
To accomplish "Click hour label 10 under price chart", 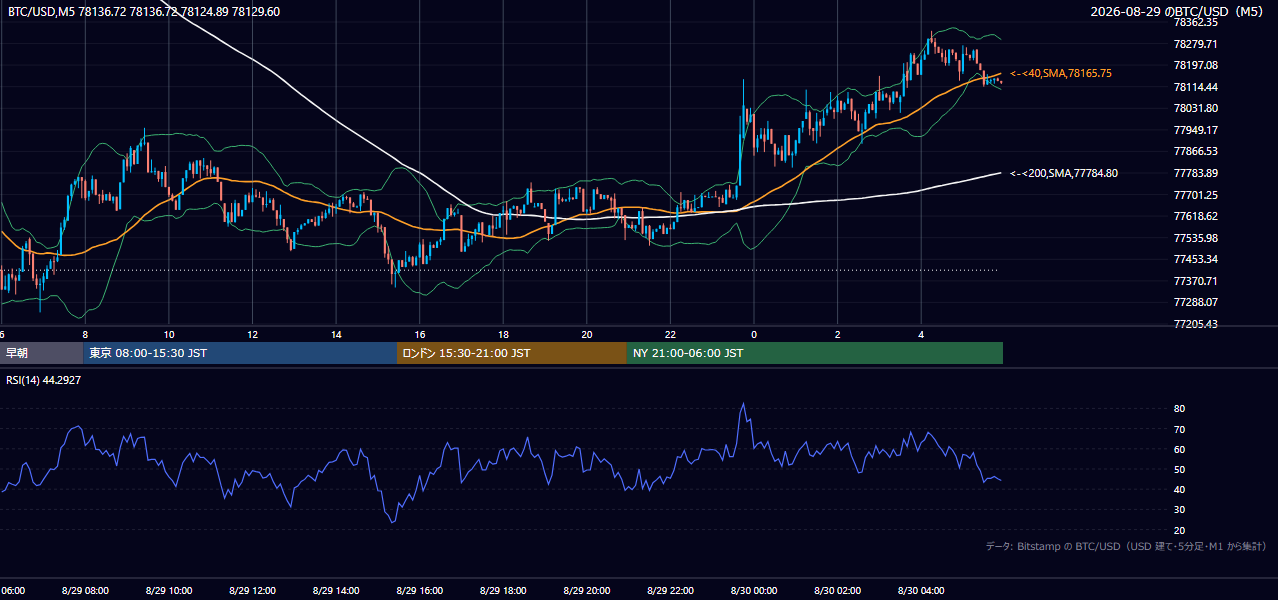I will [169, 334].
